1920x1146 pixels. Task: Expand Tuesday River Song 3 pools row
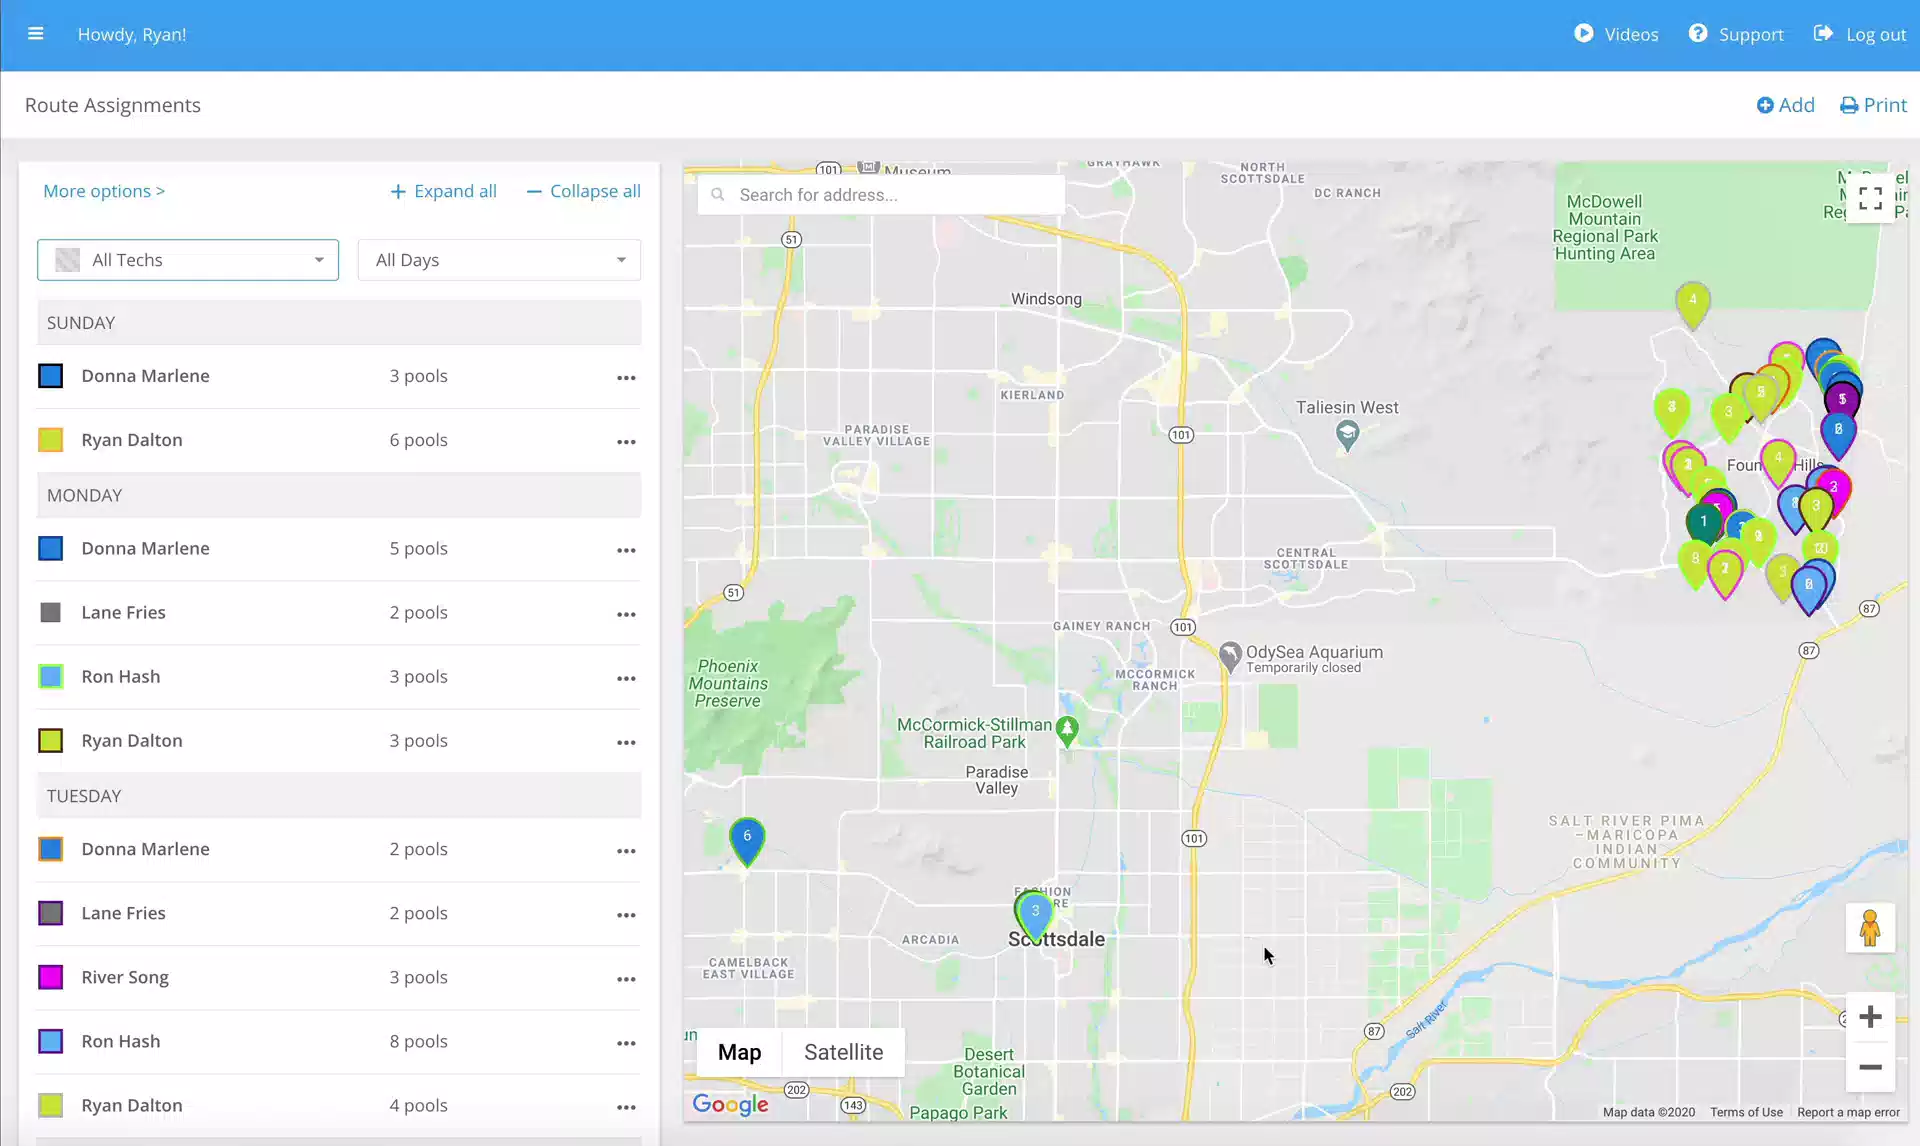339,977
